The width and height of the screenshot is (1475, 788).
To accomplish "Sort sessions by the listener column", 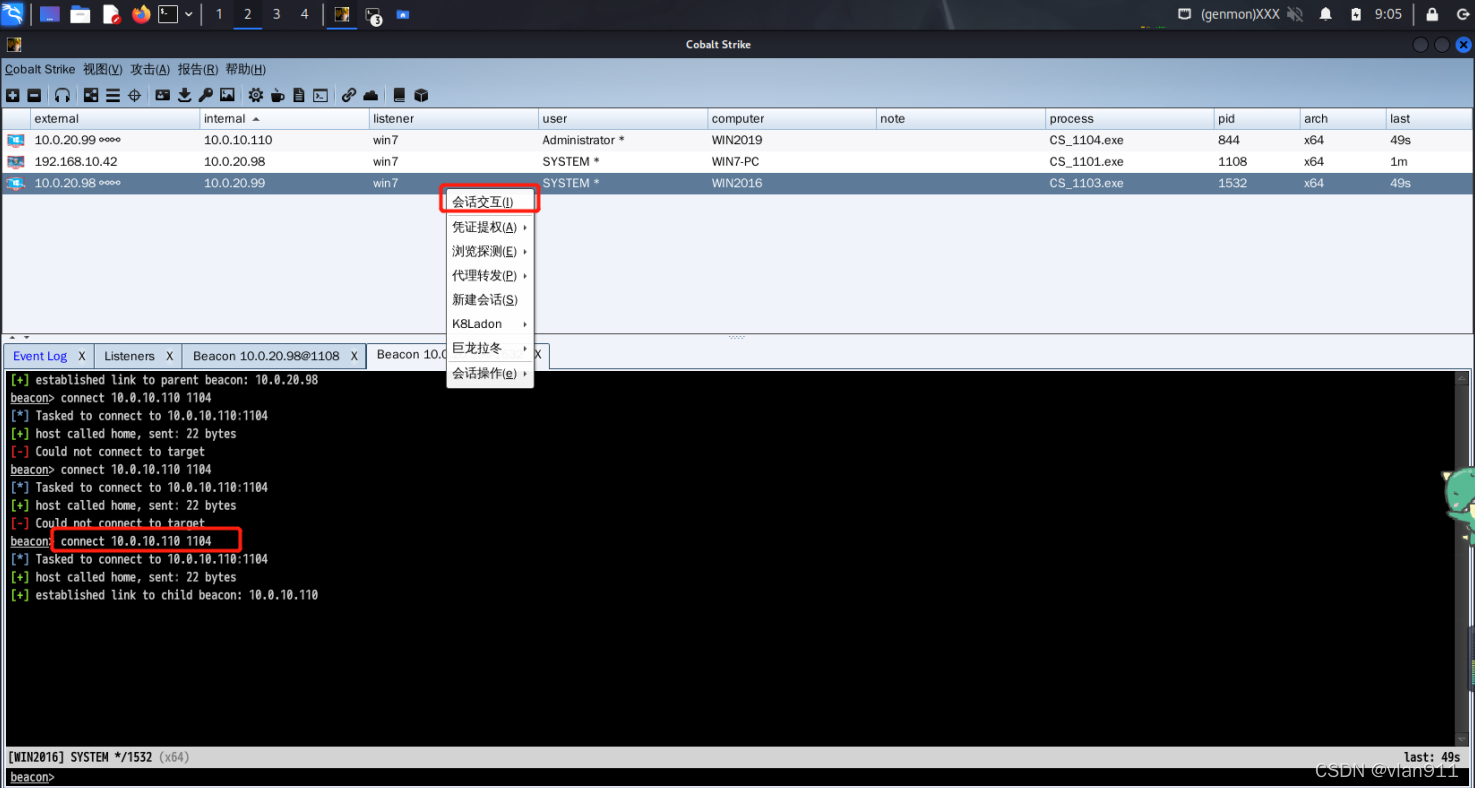I will click(454, 118).
